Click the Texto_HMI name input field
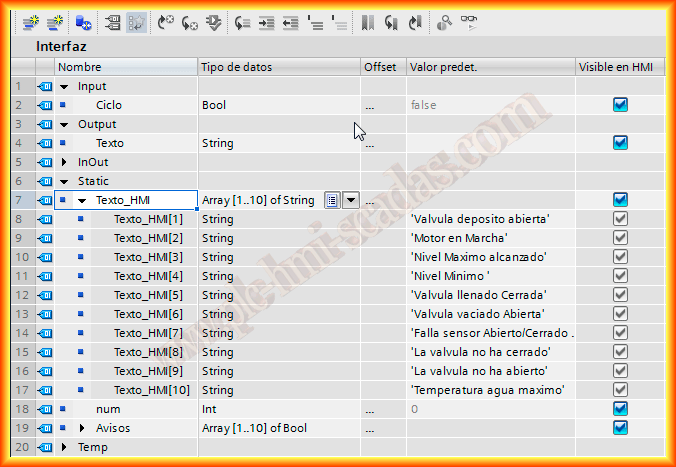Screen dimensions: 676x467 coord(140,200)
